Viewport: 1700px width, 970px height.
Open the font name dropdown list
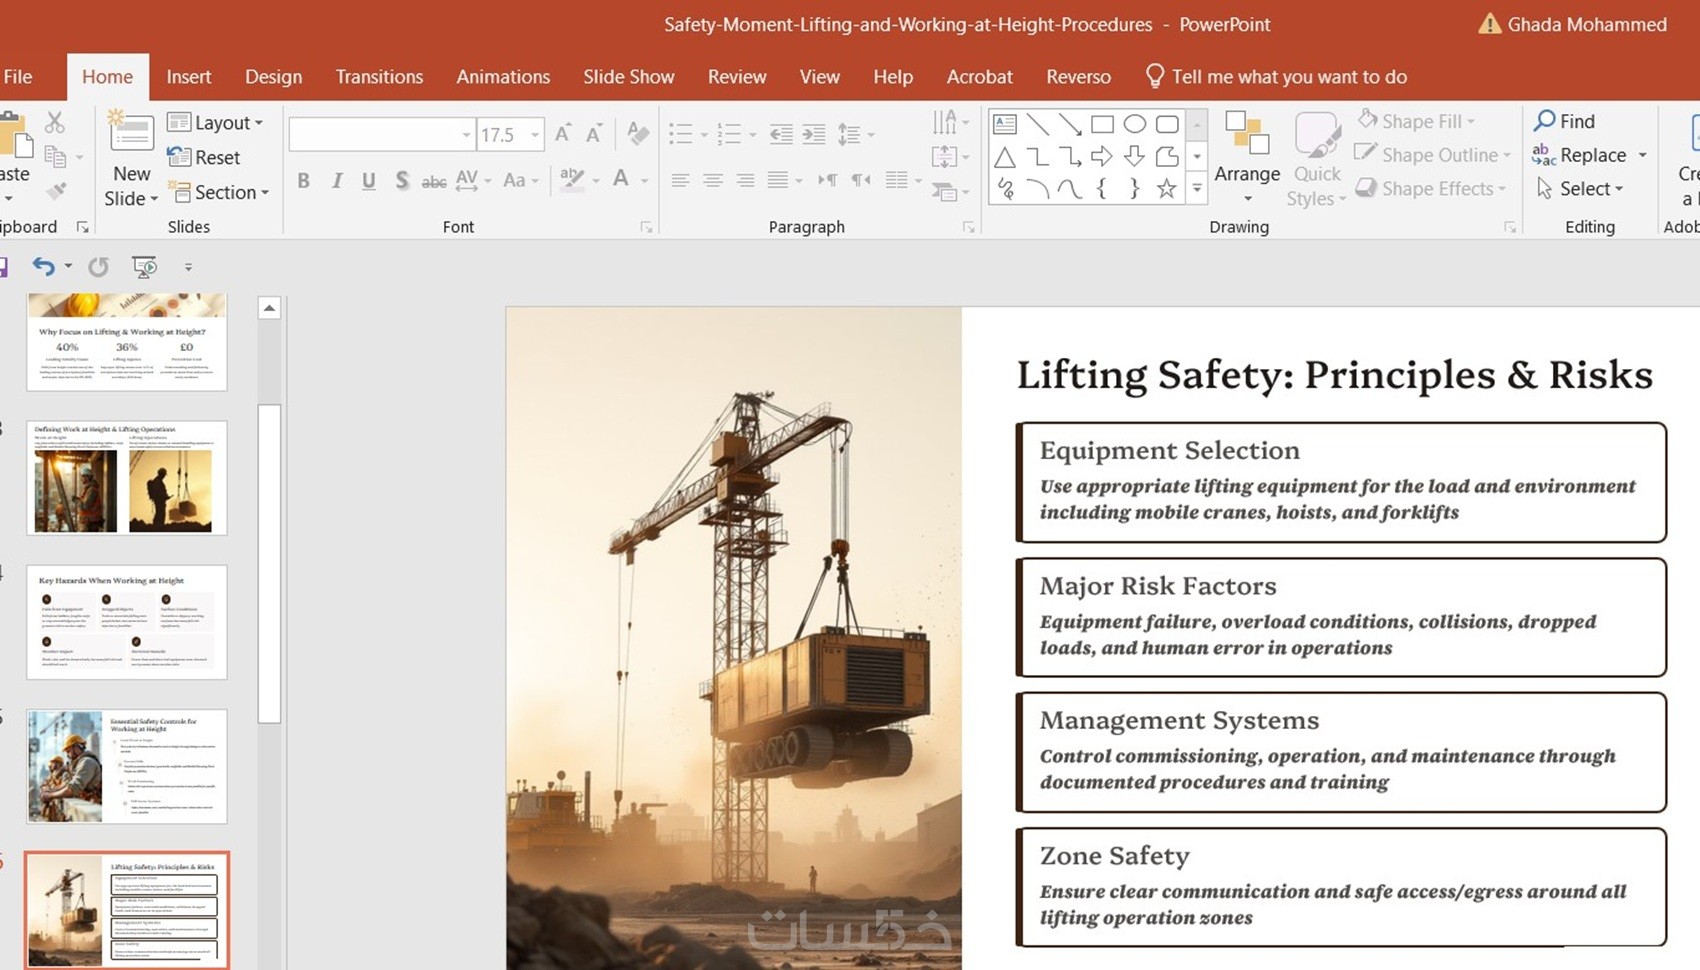tap(466, 134)
